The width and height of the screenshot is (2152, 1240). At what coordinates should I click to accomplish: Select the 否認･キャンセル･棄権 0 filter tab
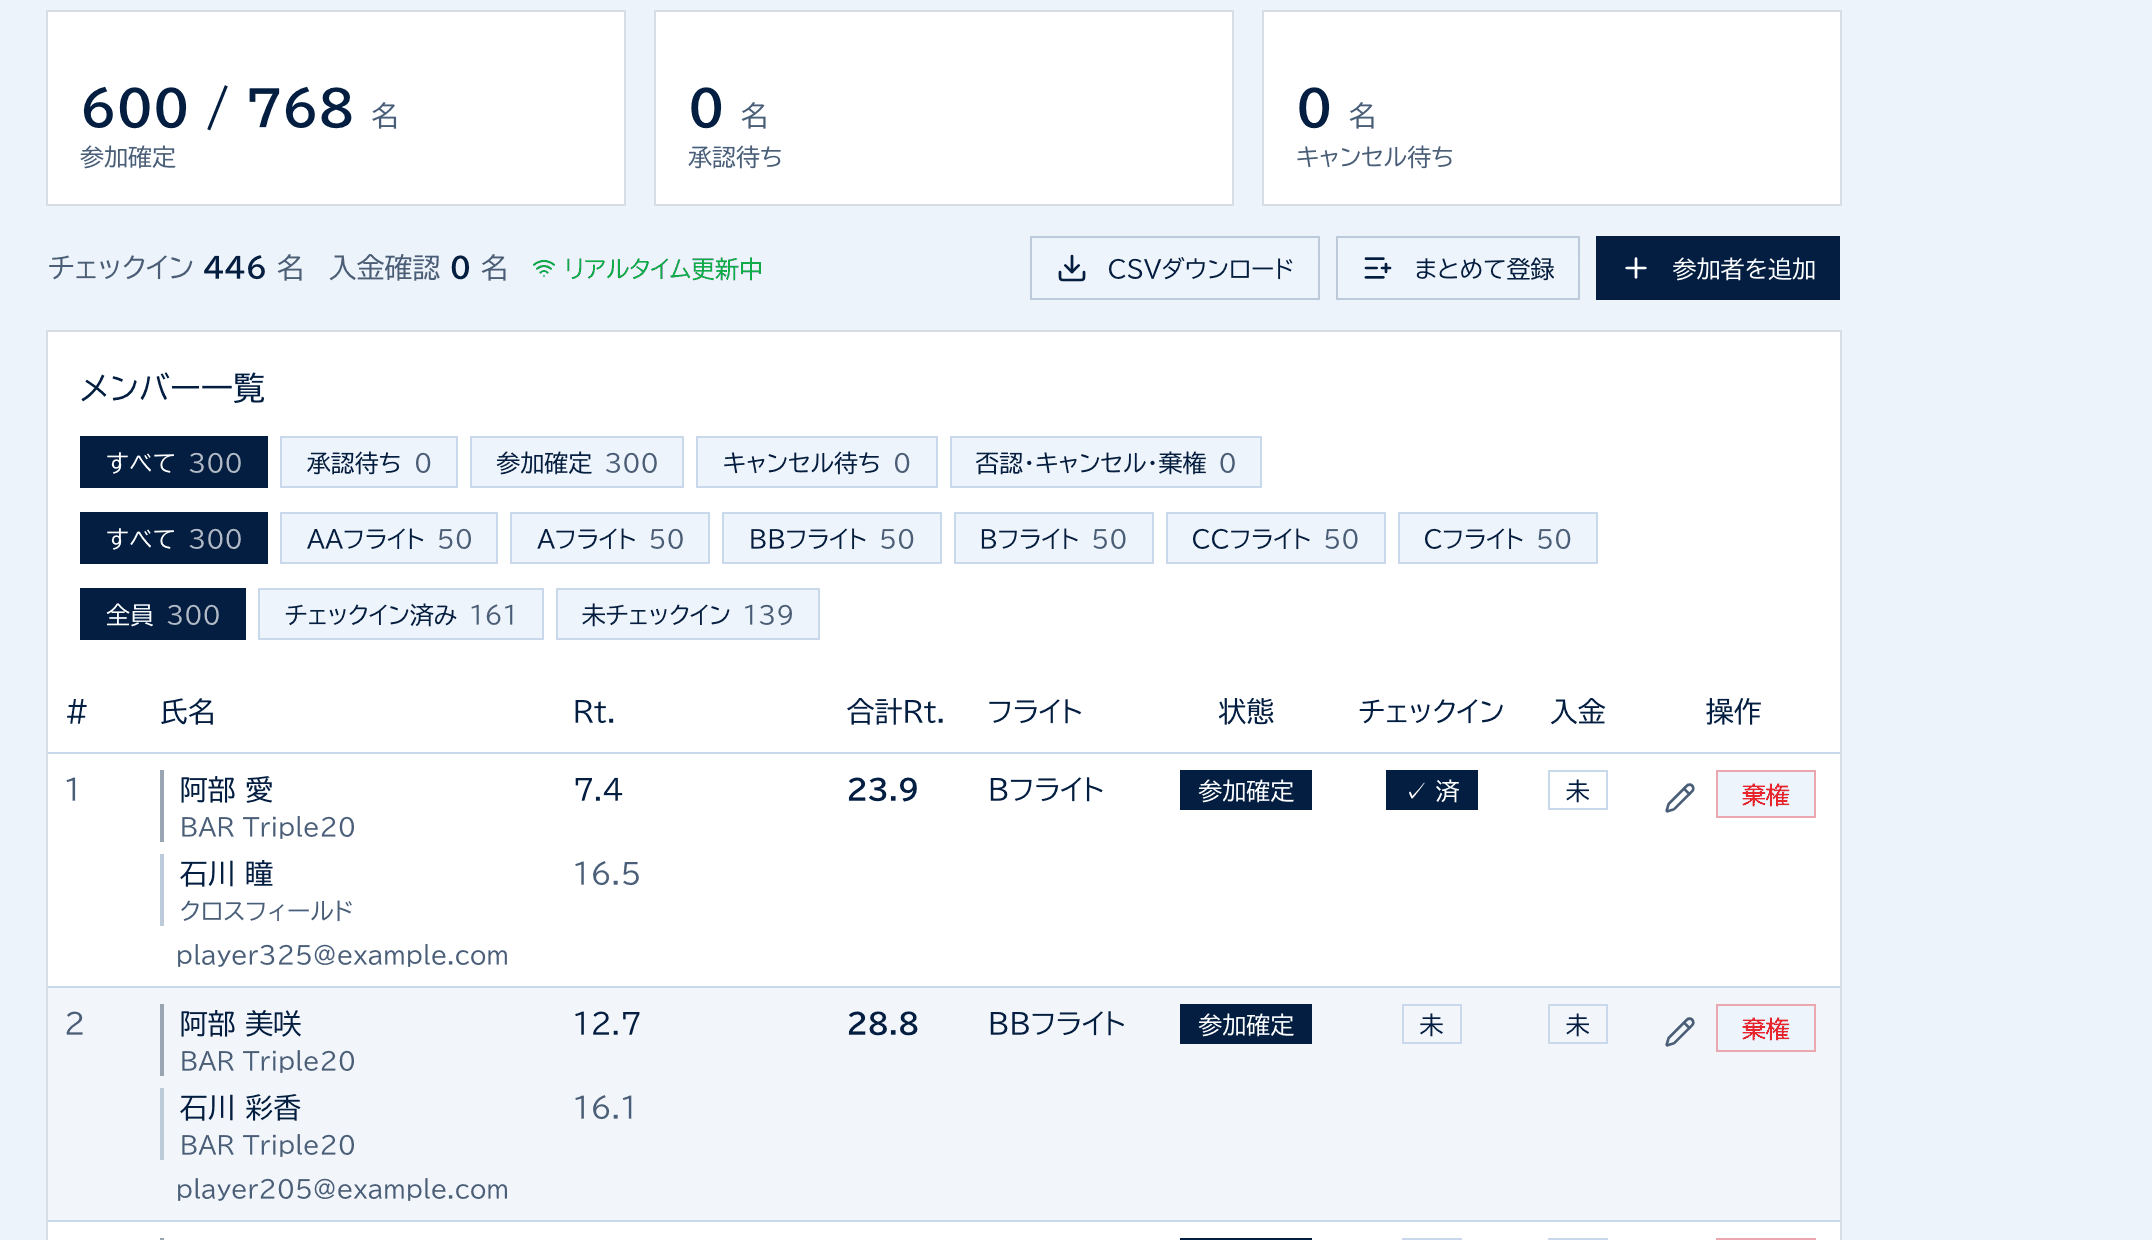(1106, 462)
